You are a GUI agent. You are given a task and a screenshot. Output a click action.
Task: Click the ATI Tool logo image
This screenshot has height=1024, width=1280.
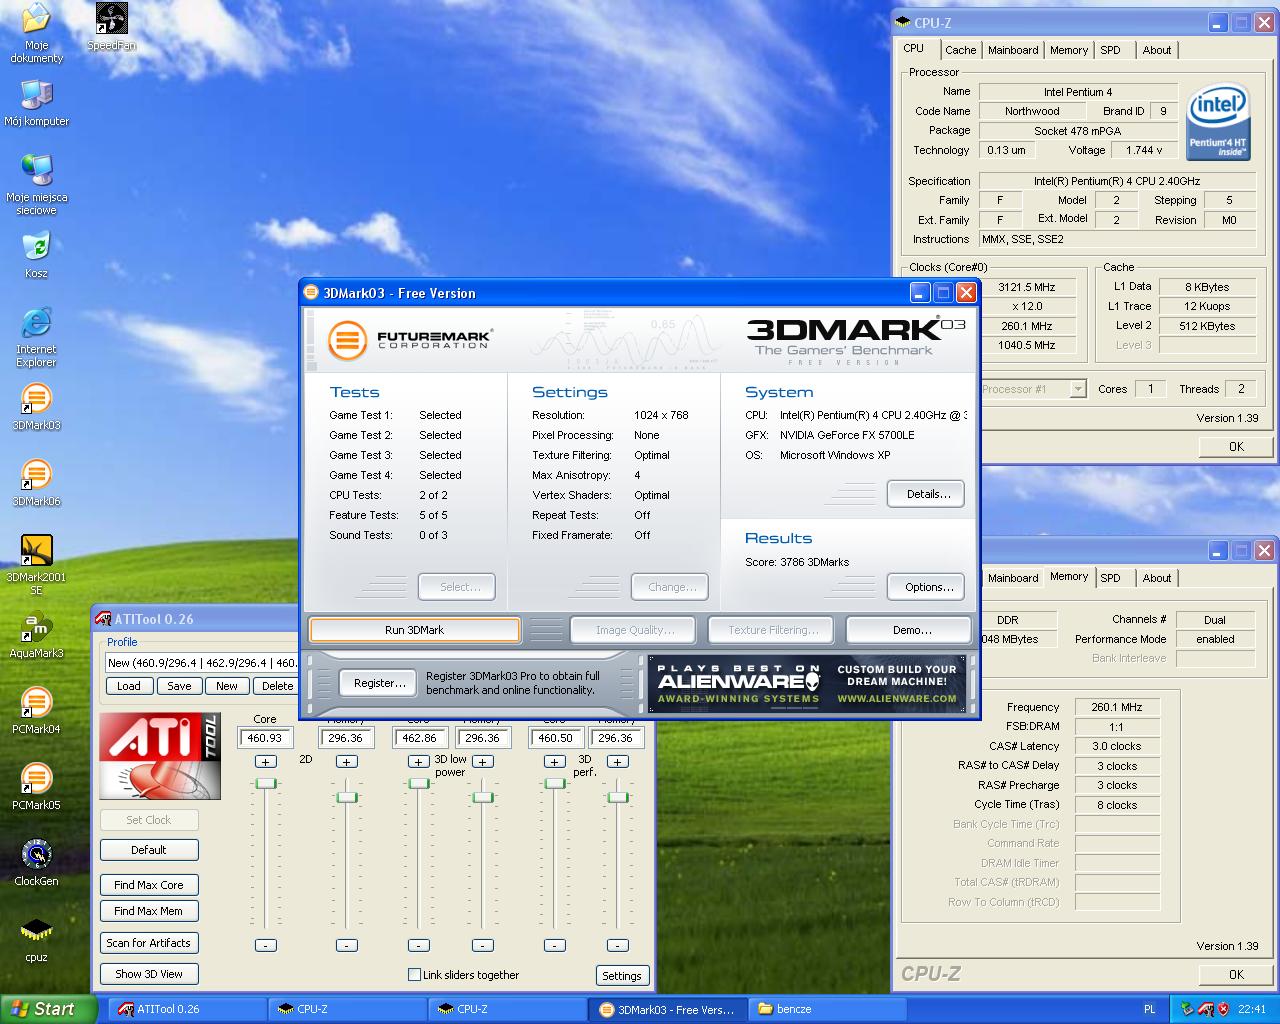pos(160,756)
